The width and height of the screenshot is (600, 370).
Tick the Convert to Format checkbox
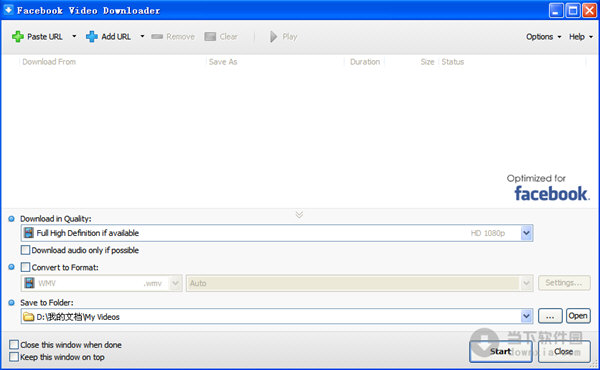(x=25, y=267)
